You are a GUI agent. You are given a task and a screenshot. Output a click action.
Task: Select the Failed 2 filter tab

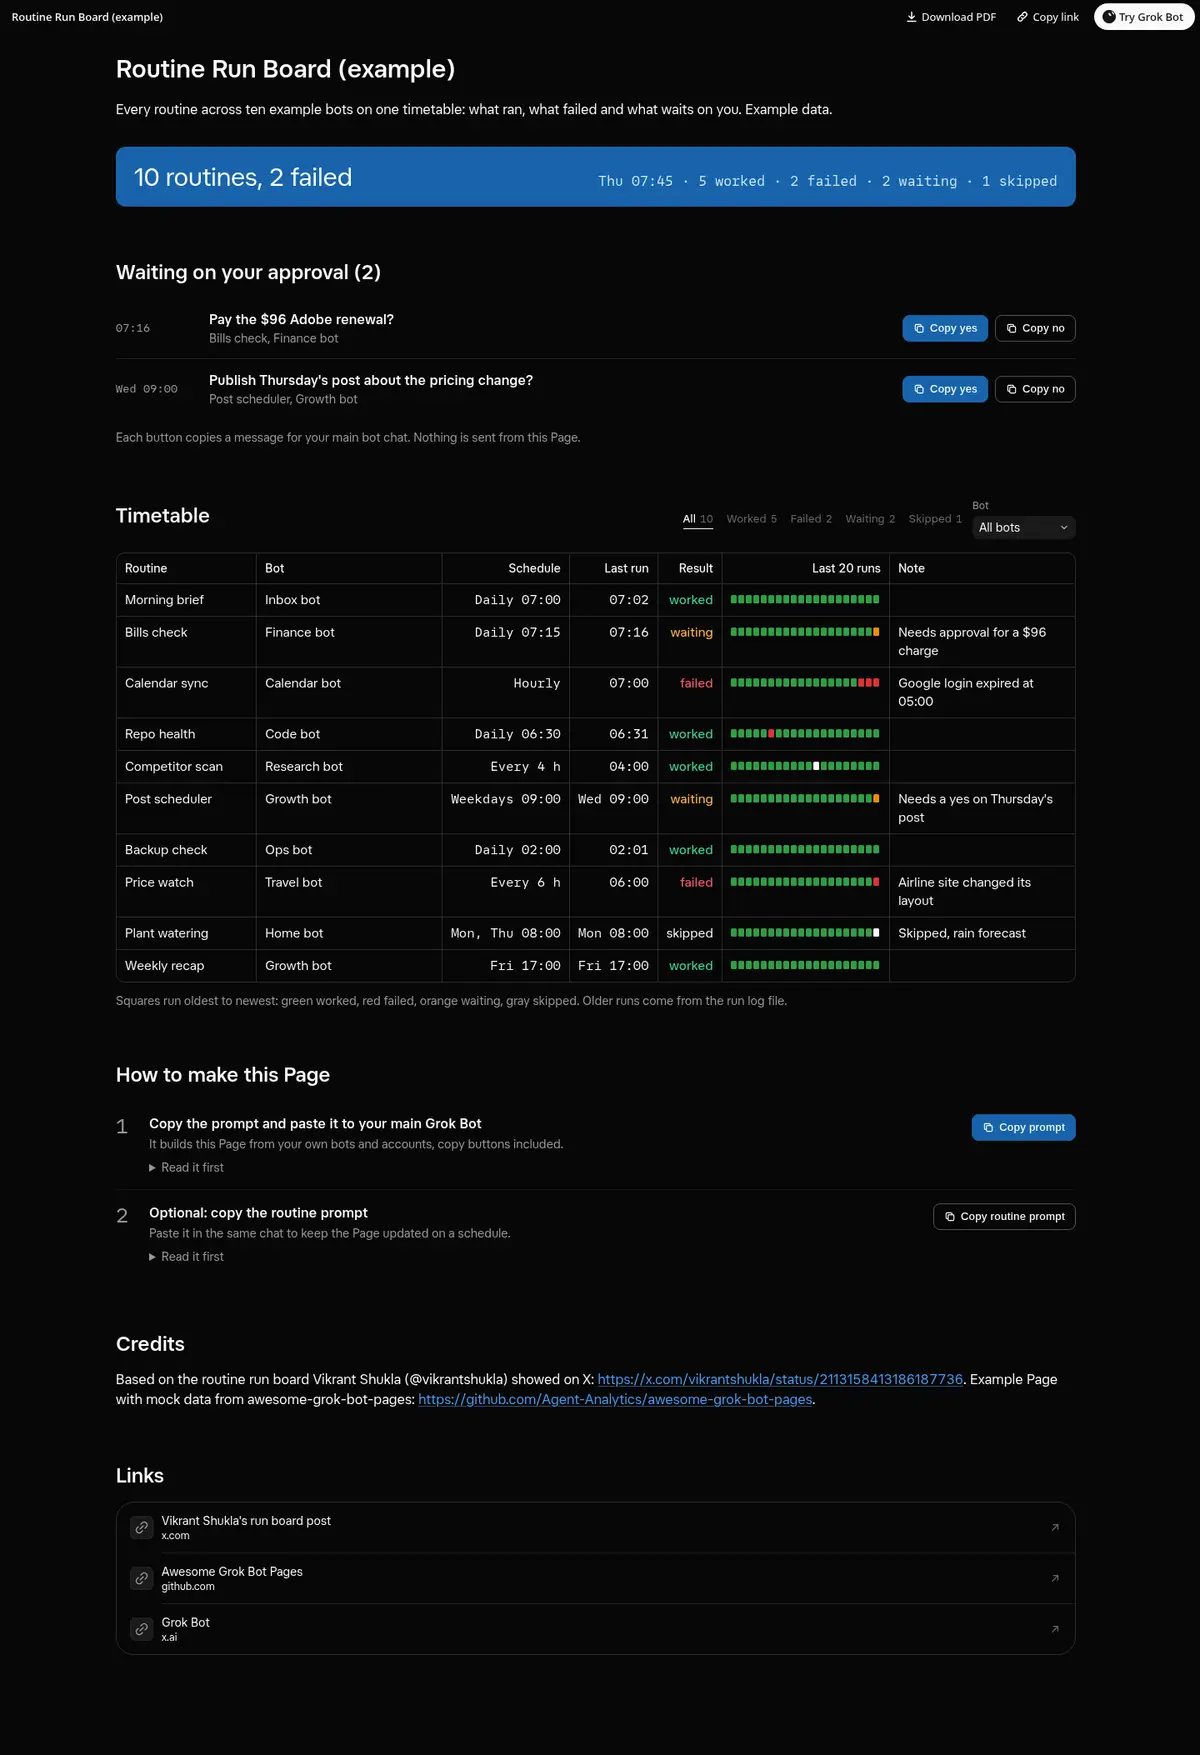[x=811, y=519]
